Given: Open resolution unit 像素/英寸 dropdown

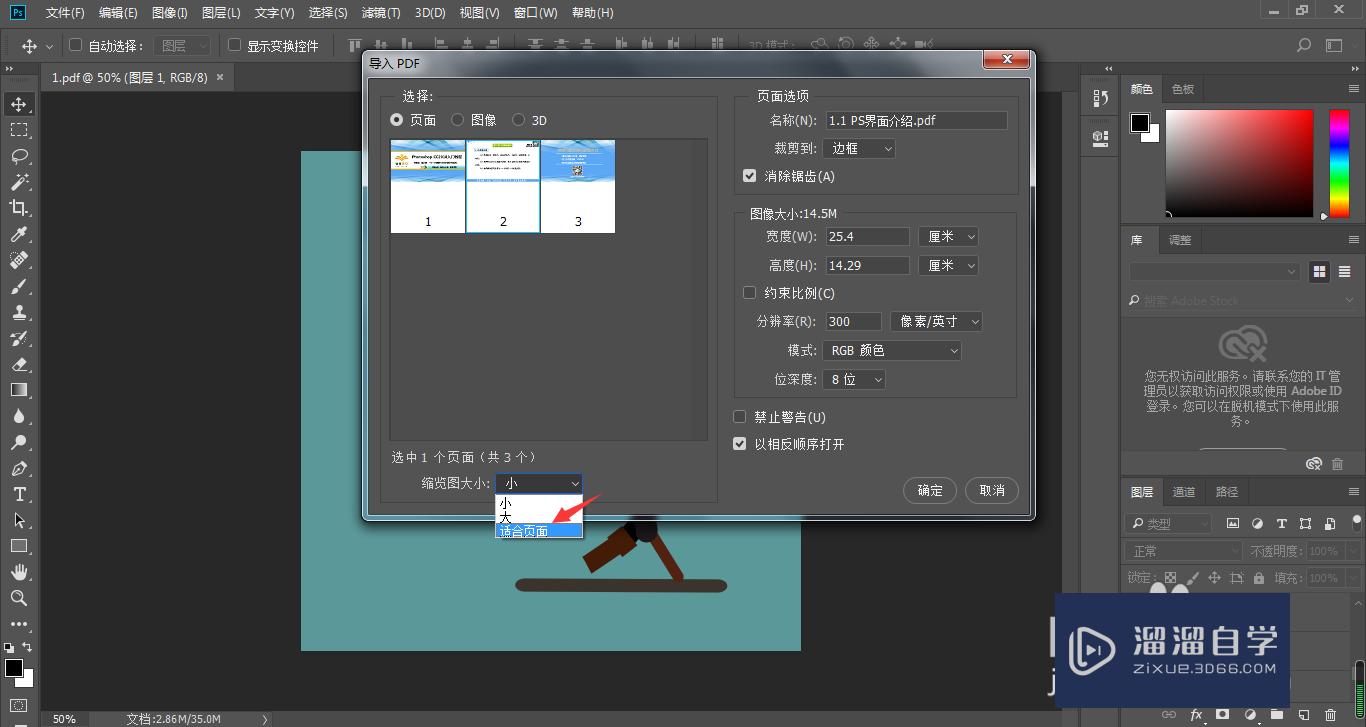Looking at the screenshot, I should tap(936, 321).
